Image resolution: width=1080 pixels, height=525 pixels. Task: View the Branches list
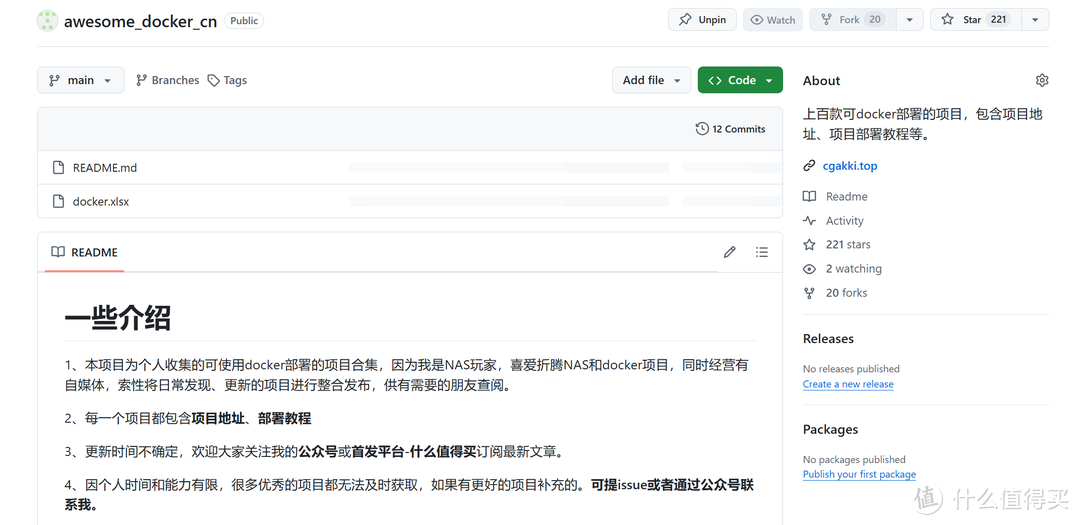tap(167, 80)
